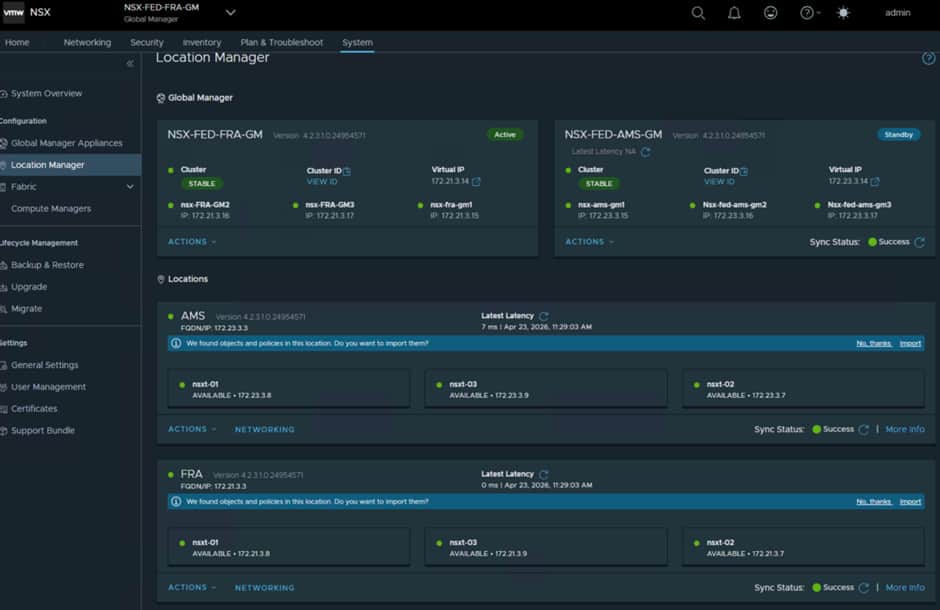Open the search magnifier in top bar

tap(698, 13)
